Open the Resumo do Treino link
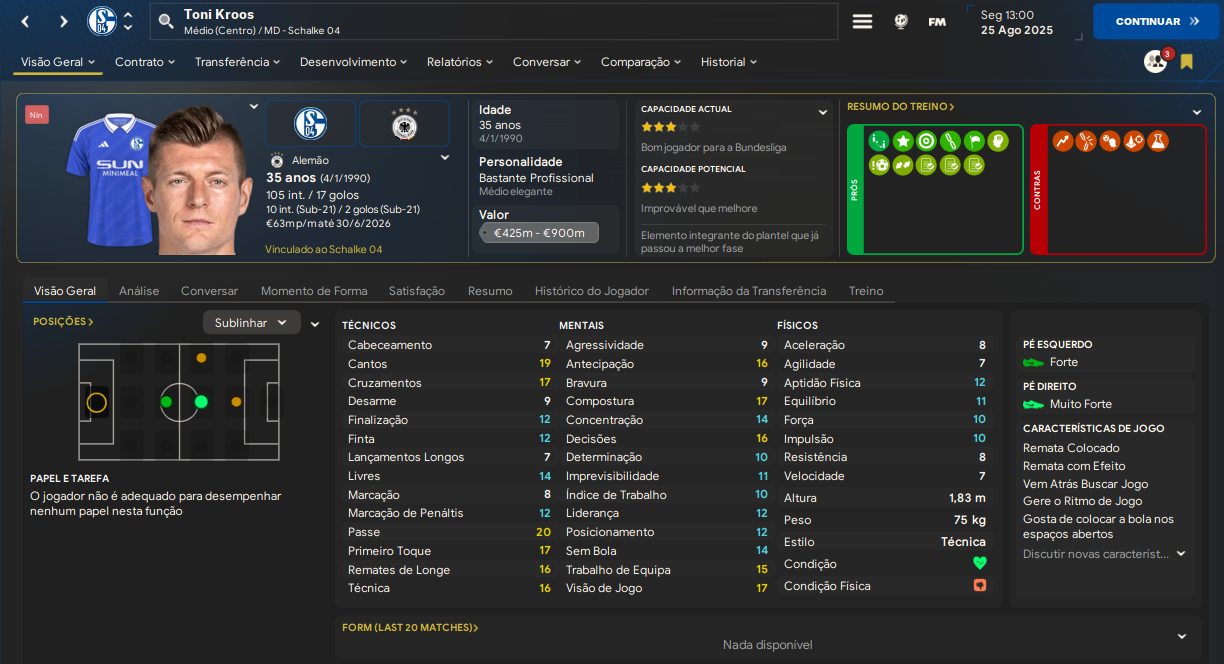The width and height of the screenshot is (1224, 664). [900, 106]
